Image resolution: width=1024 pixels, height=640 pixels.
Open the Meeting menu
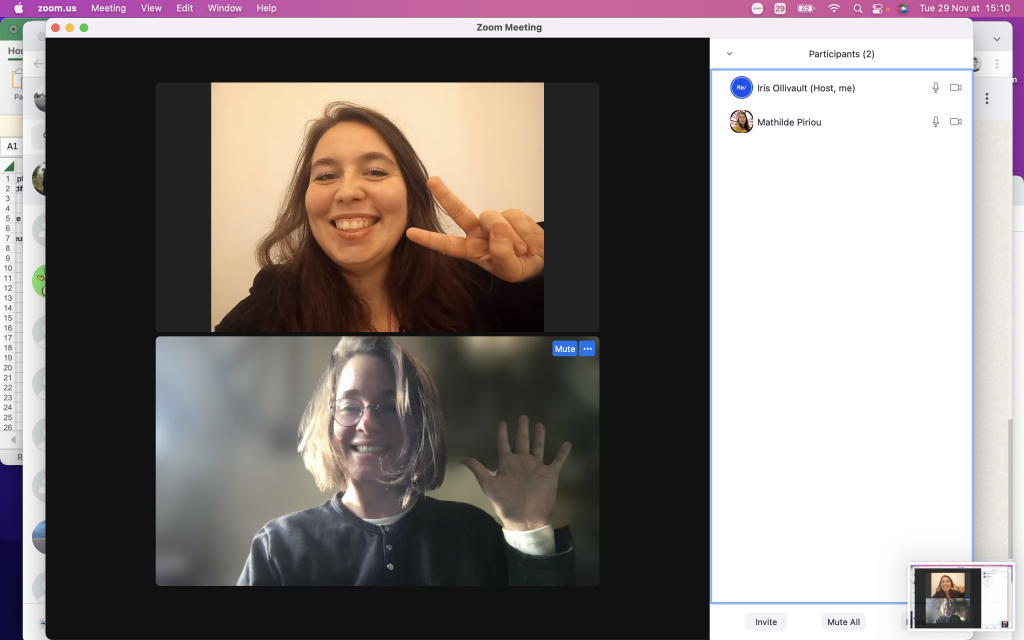108,8
